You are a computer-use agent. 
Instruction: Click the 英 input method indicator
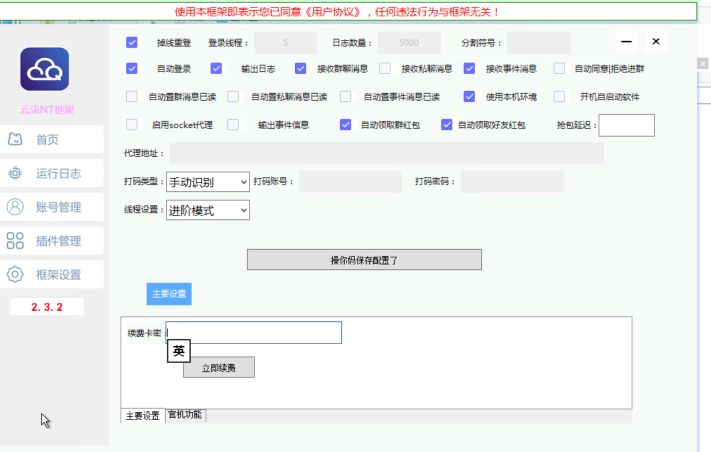tap(178, 351)
